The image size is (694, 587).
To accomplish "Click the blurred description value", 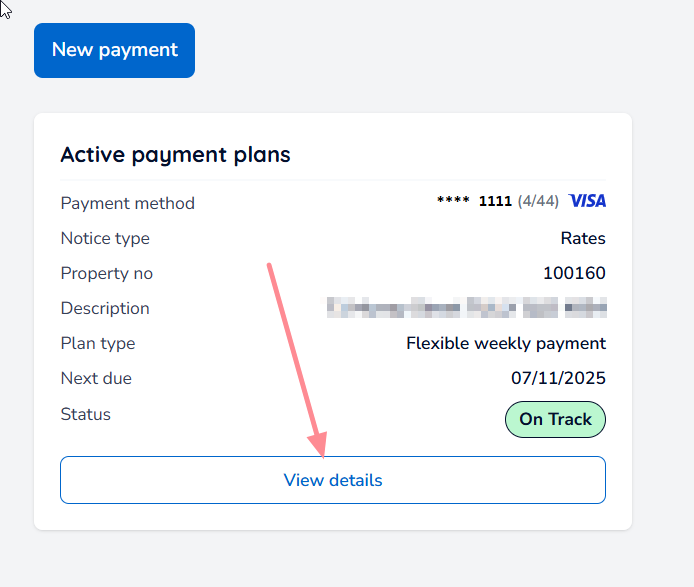I will click(x=467, y=307).
